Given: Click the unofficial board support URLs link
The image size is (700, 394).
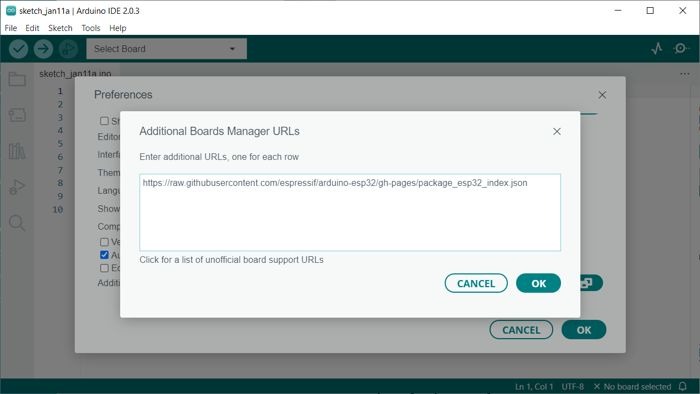Looking at the screenshot, I should point(231,260).
